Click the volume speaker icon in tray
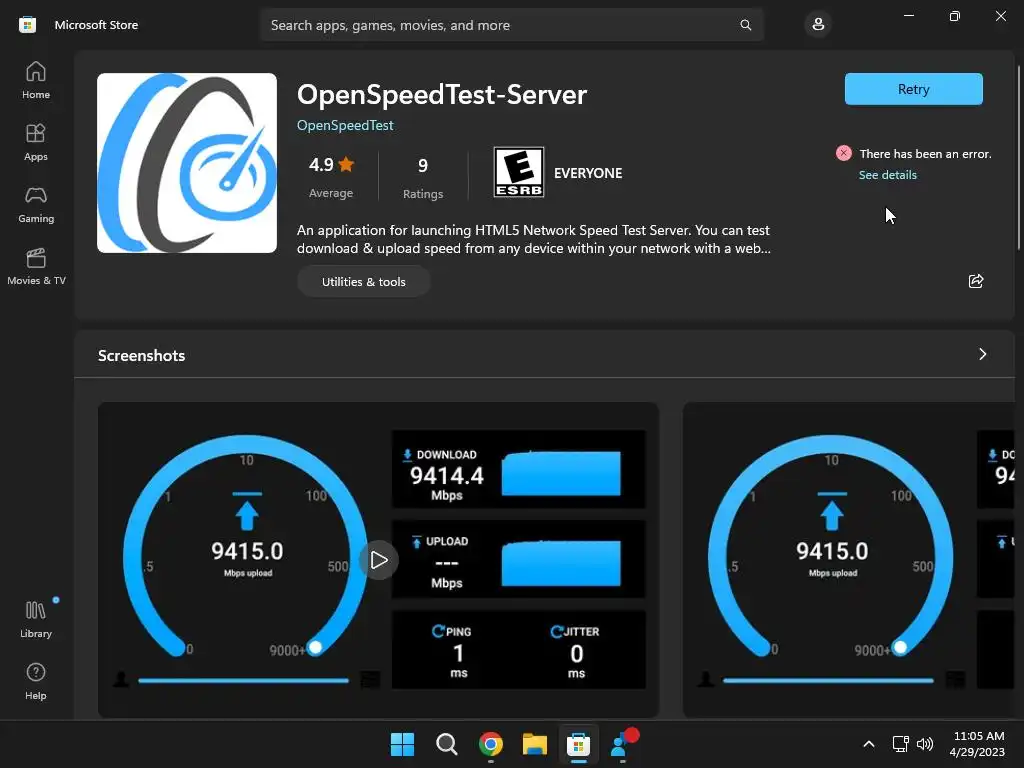Viewport: 1024px width, 768px height. coord(925,744)
